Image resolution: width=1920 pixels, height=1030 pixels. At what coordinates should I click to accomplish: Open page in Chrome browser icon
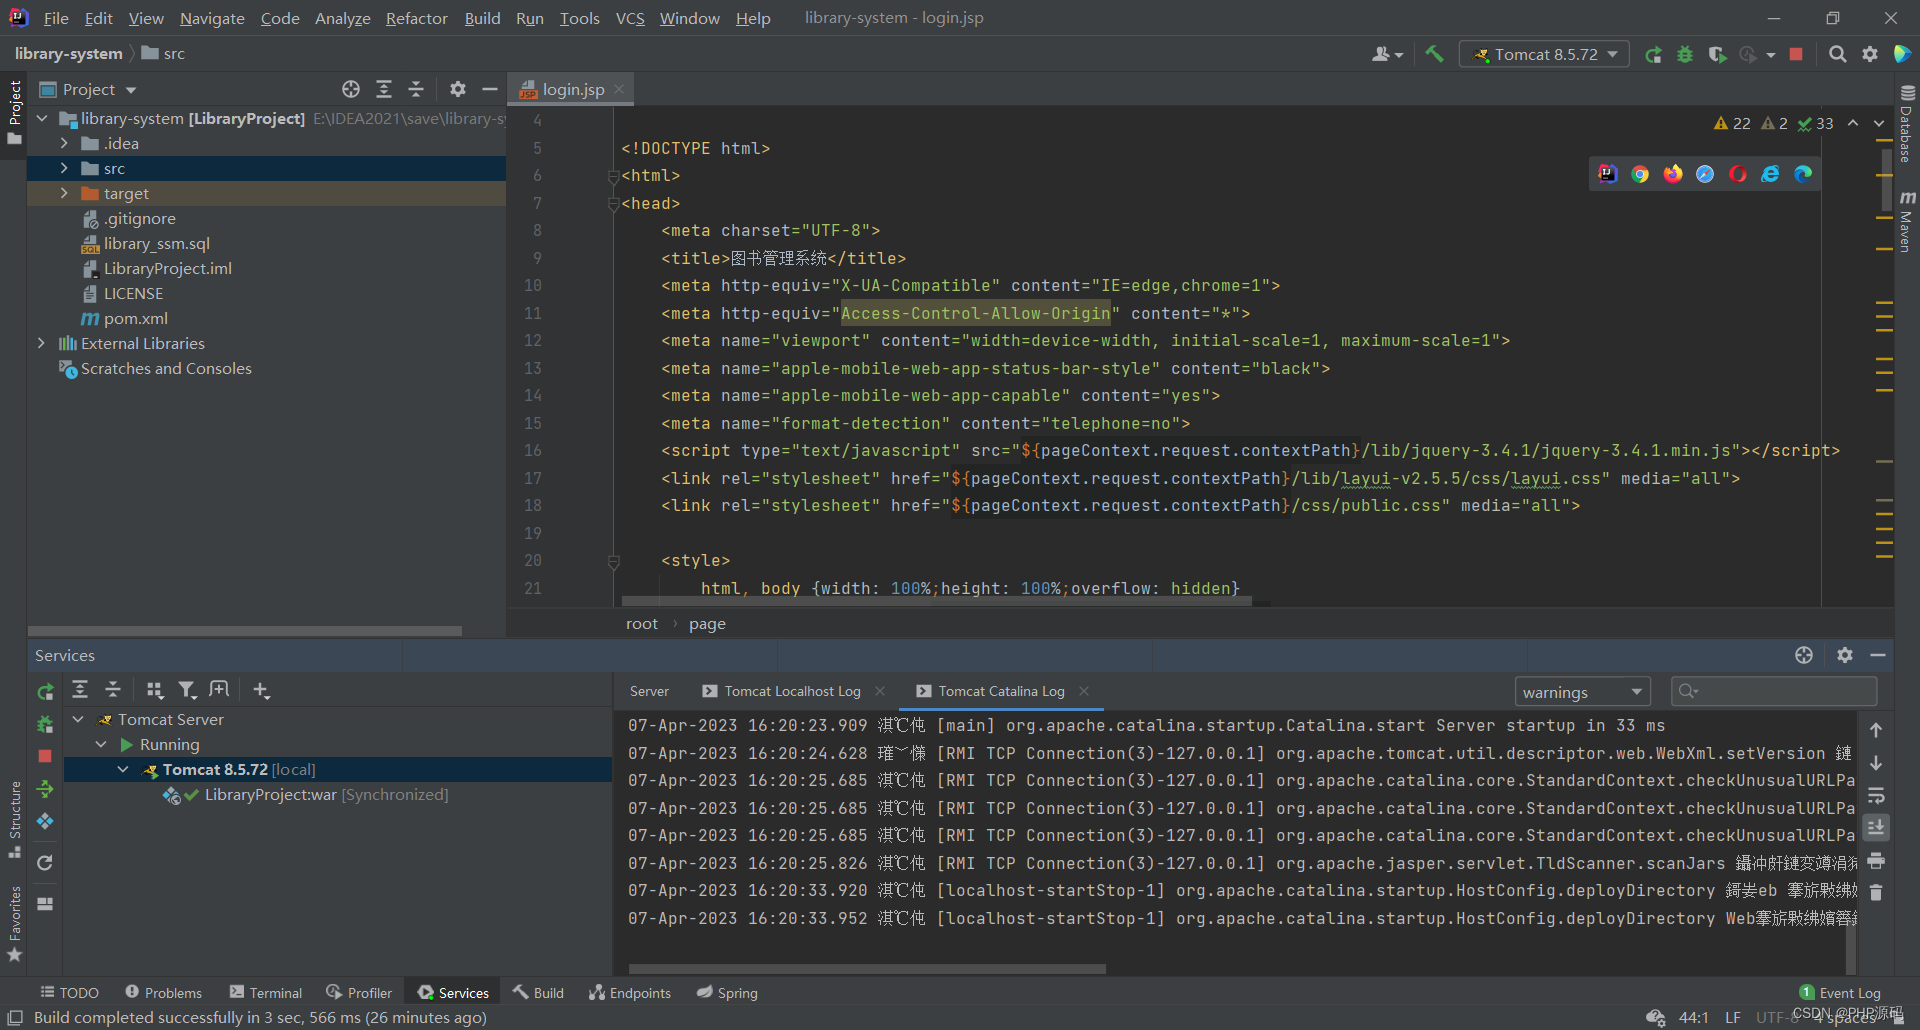click(x=1640, y=174)
